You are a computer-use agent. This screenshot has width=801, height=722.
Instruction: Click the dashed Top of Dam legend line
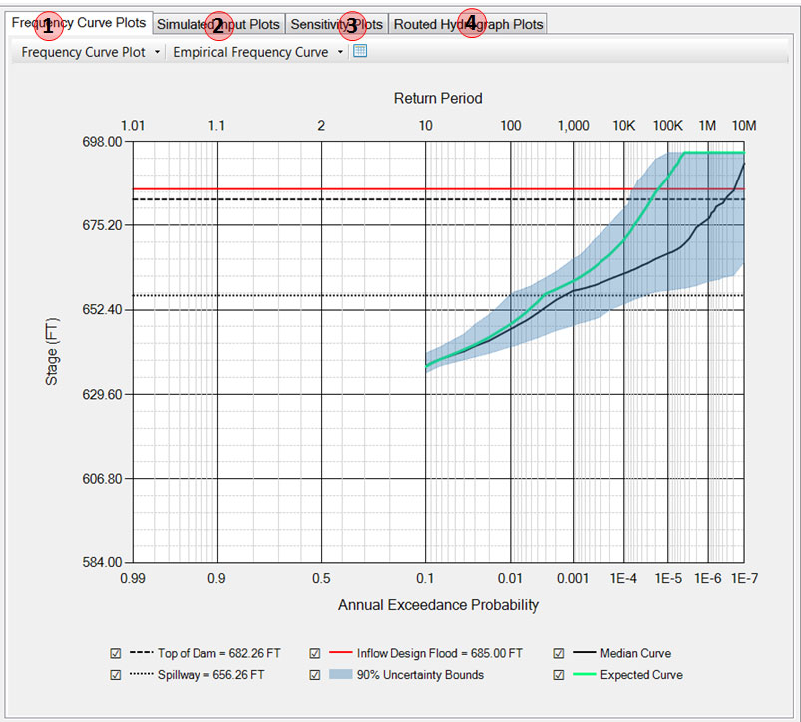click(141, 653)
